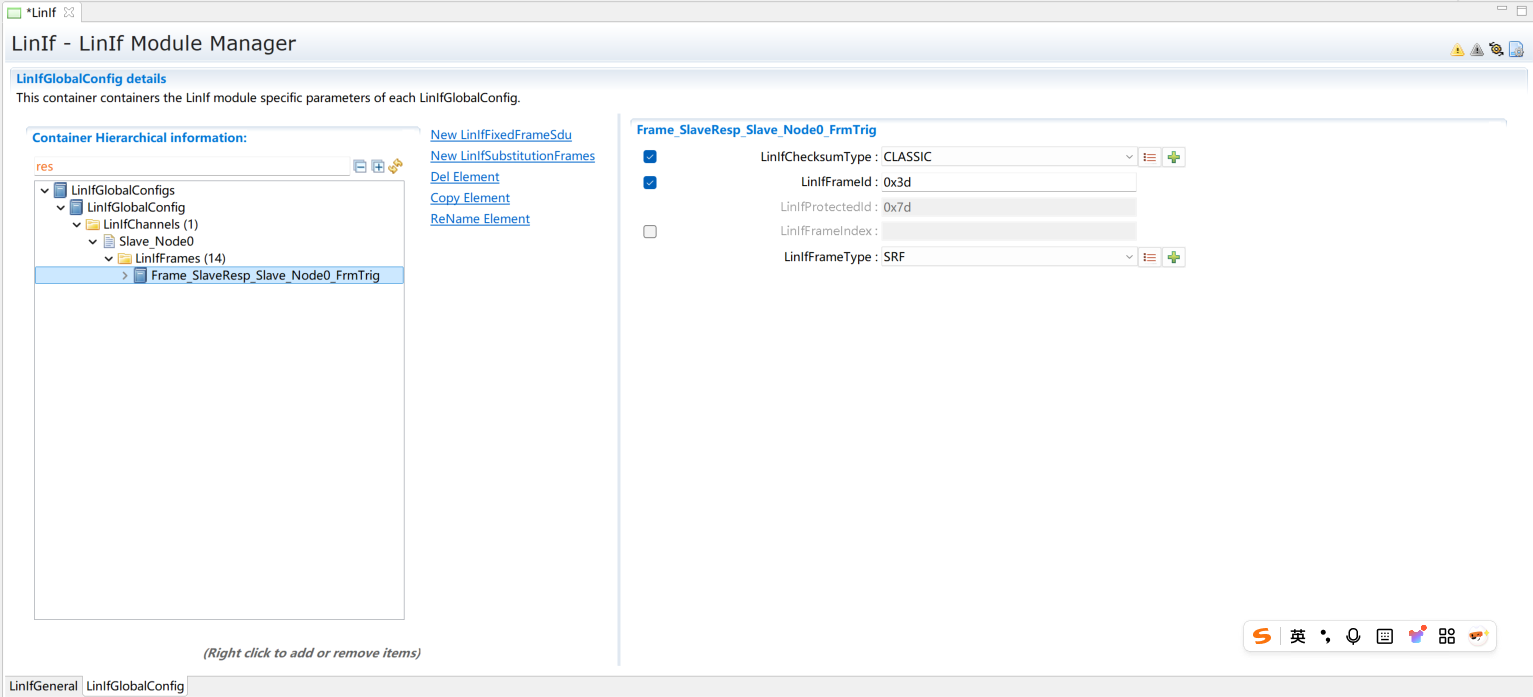Uncheck the LinIfFrameId checkbox
1533x697 pixels.
click(650, 182)
